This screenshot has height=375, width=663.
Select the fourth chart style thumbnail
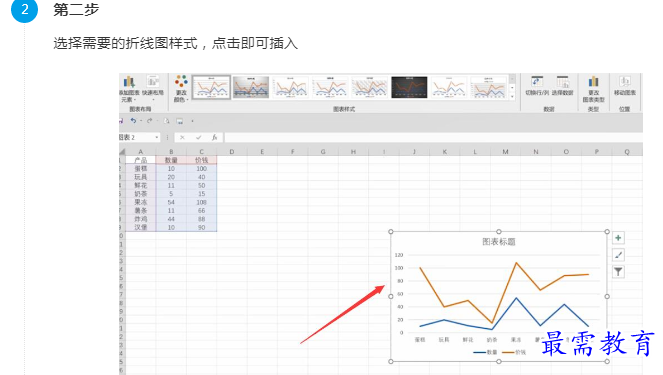(330, 87)
